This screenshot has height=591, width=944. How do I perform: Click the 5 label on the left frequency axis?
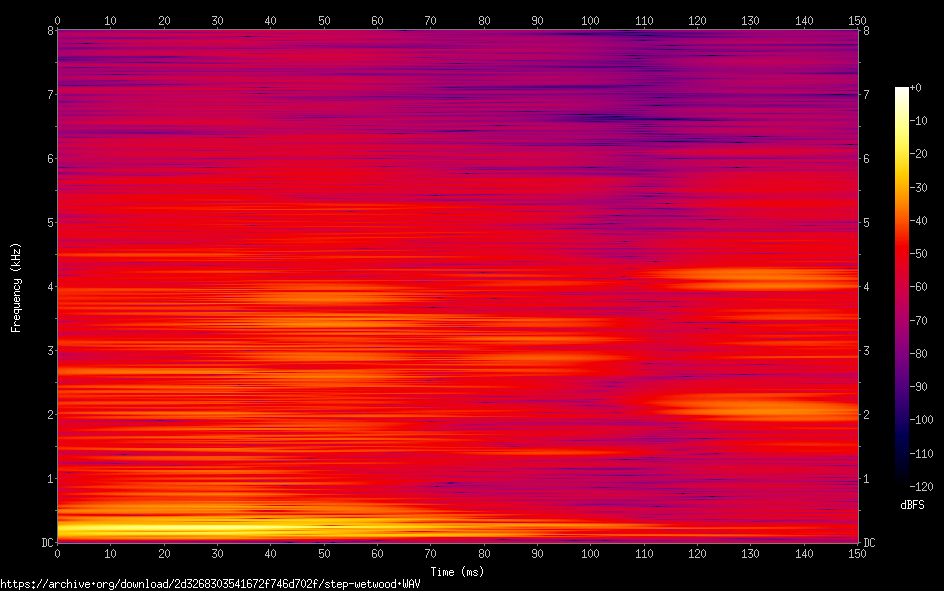click(x=47, y=222)
